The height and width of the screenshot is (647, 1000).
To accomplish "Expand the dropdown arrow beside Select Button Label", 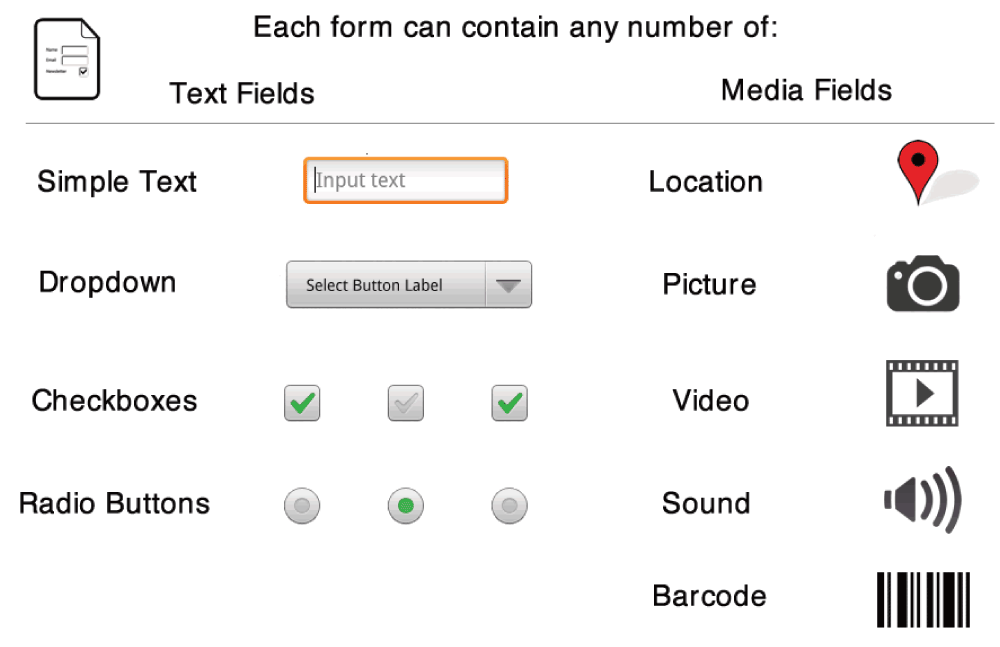I will click(508, 285).
